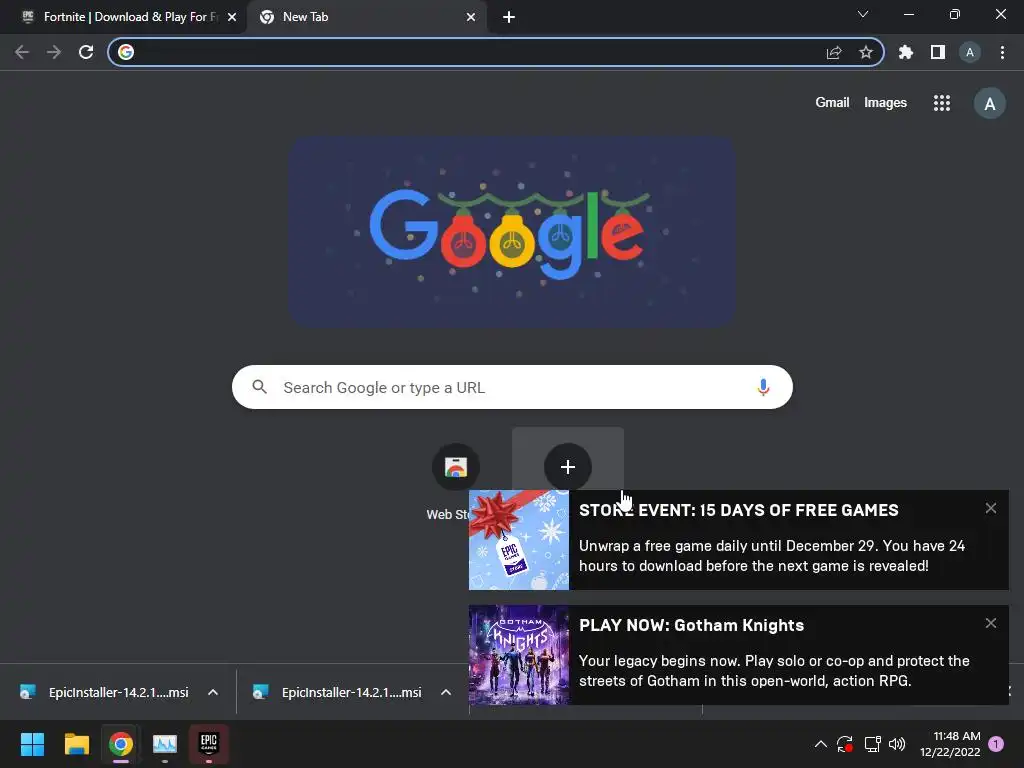1024x768 pixels.
Task: Dismiss the Gotham Knights notification
Action: click(991, 623)
